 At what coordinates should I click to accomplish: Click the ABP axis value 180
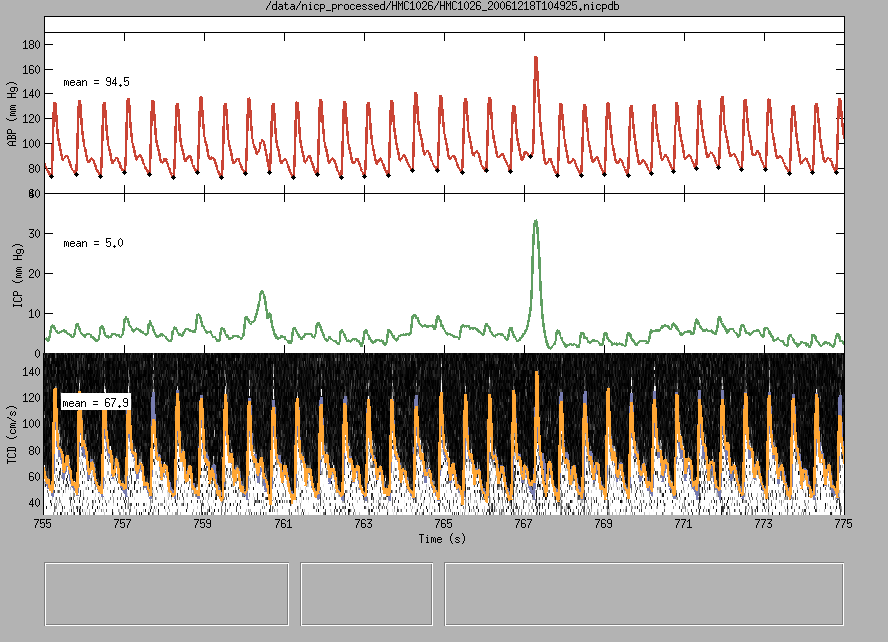31,45
